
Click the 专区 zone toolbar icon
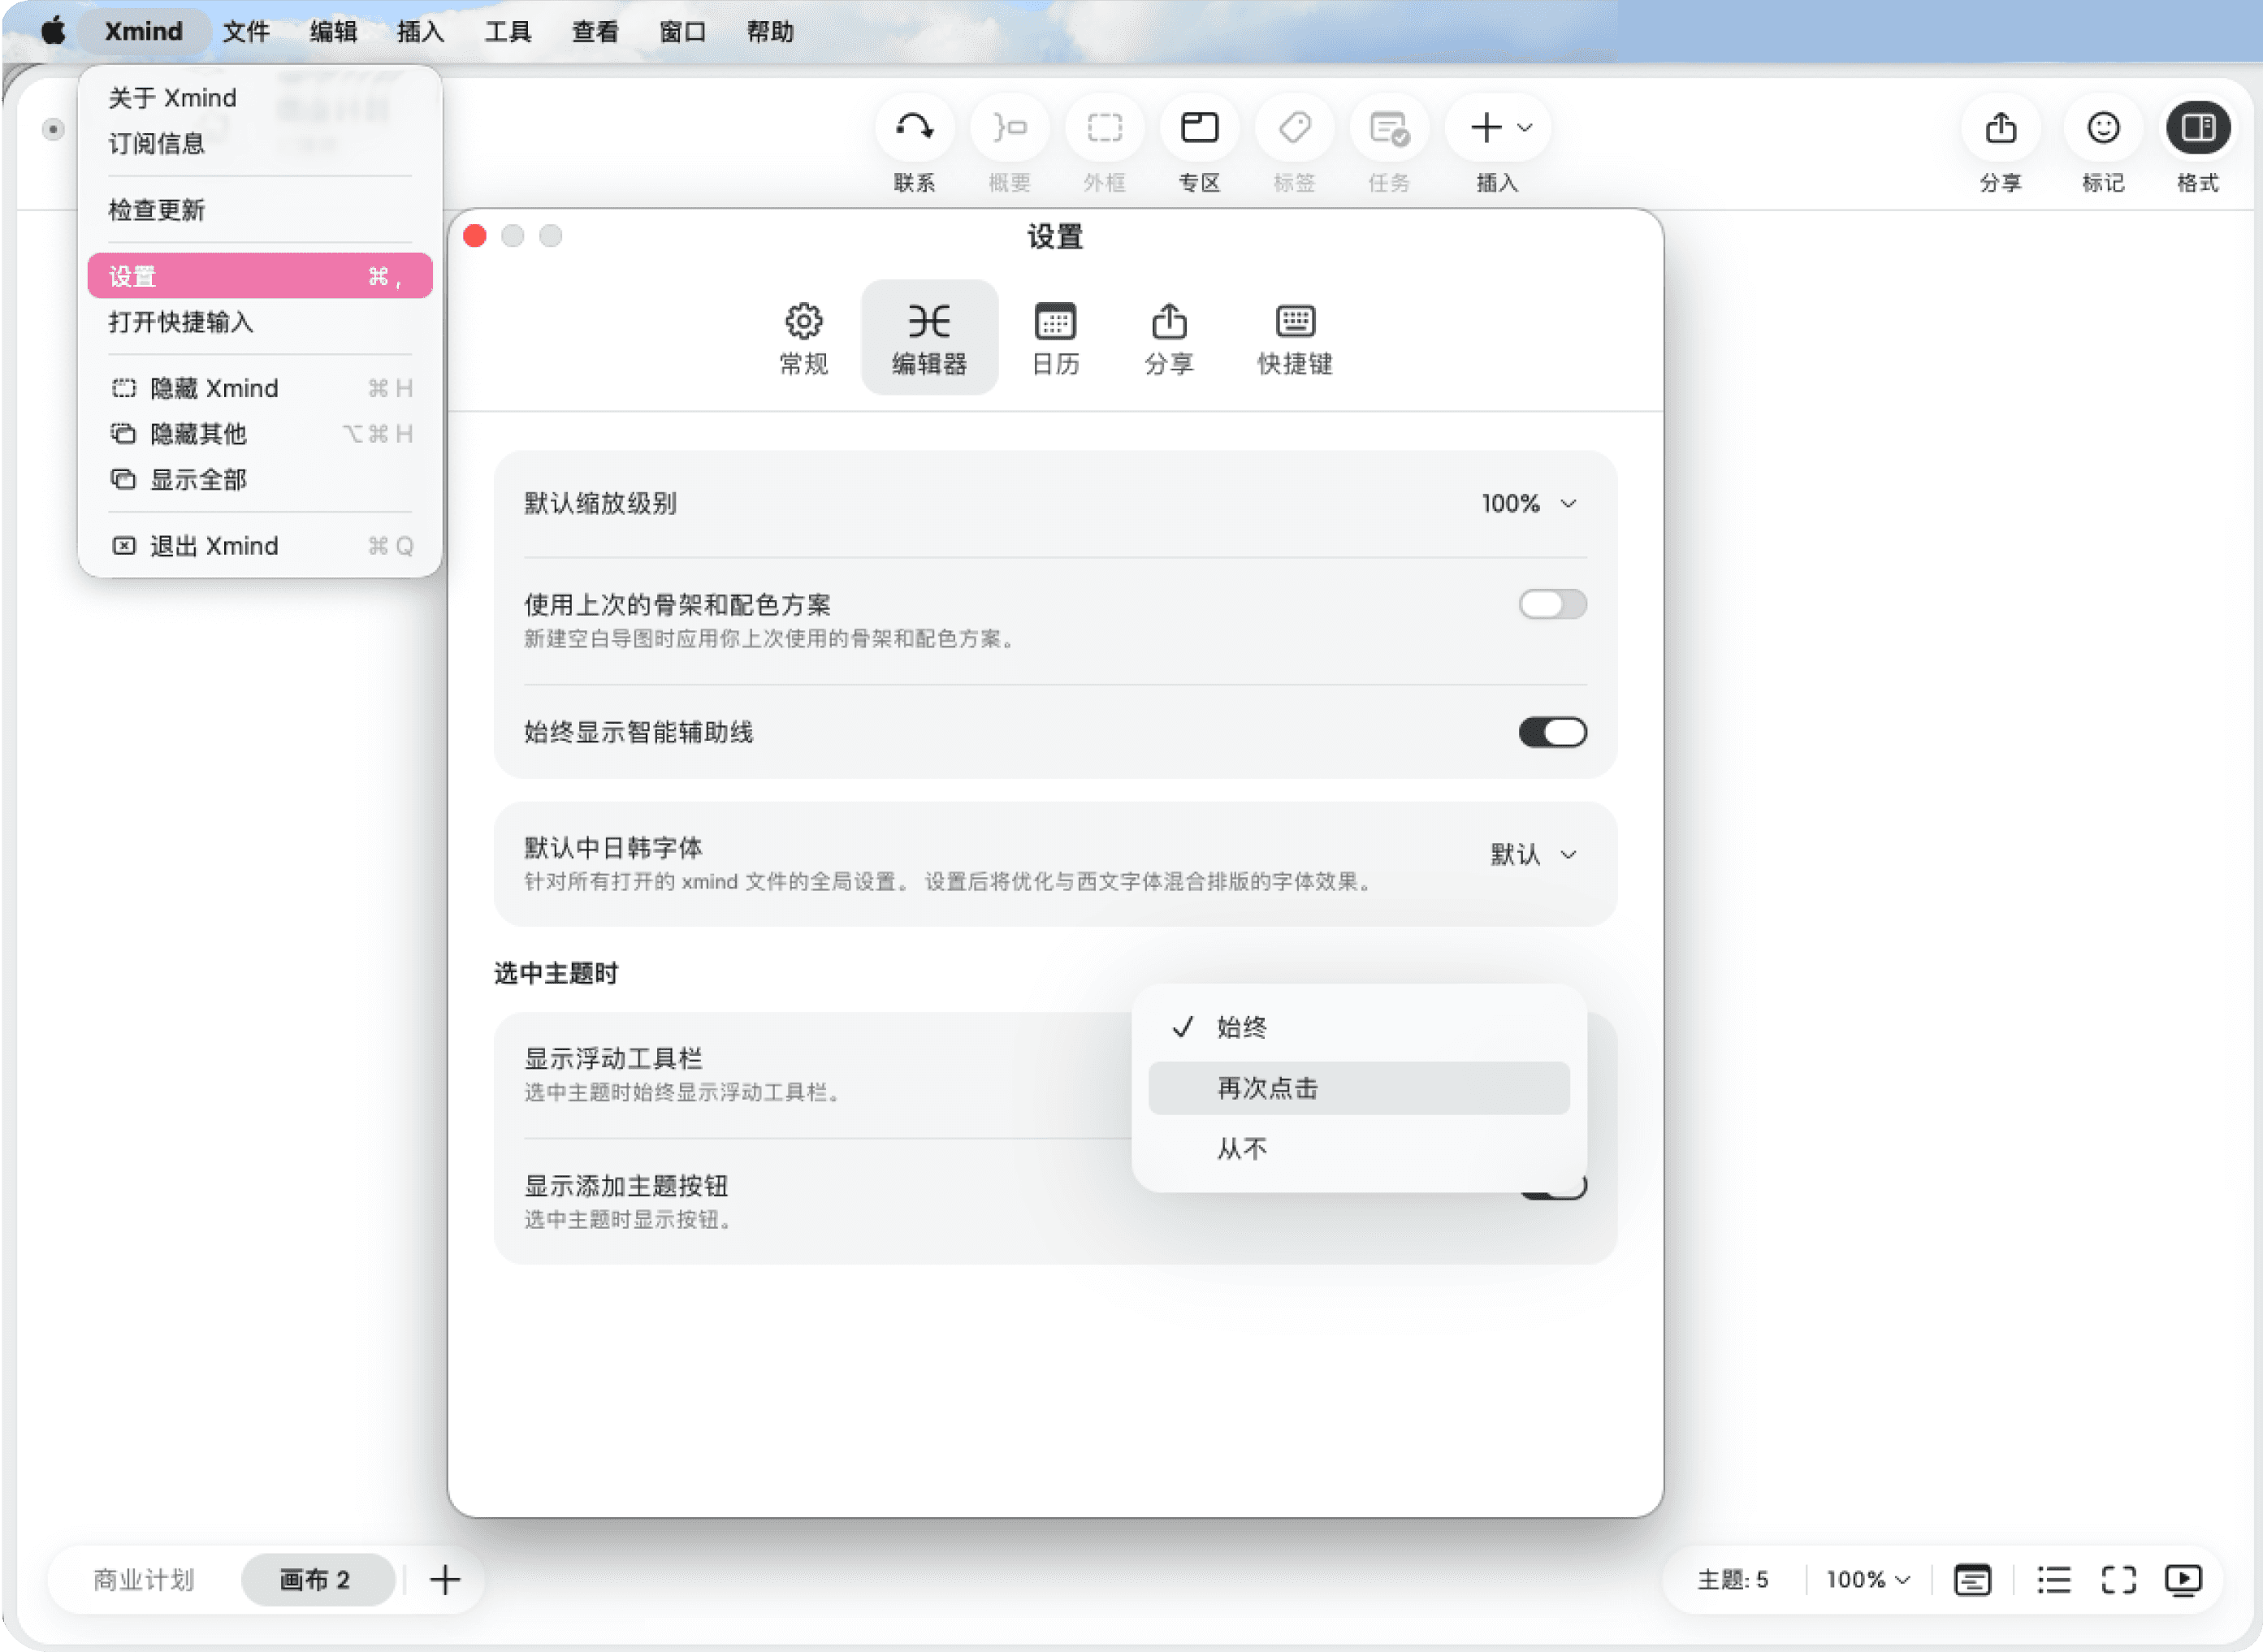coord(1199,128)
